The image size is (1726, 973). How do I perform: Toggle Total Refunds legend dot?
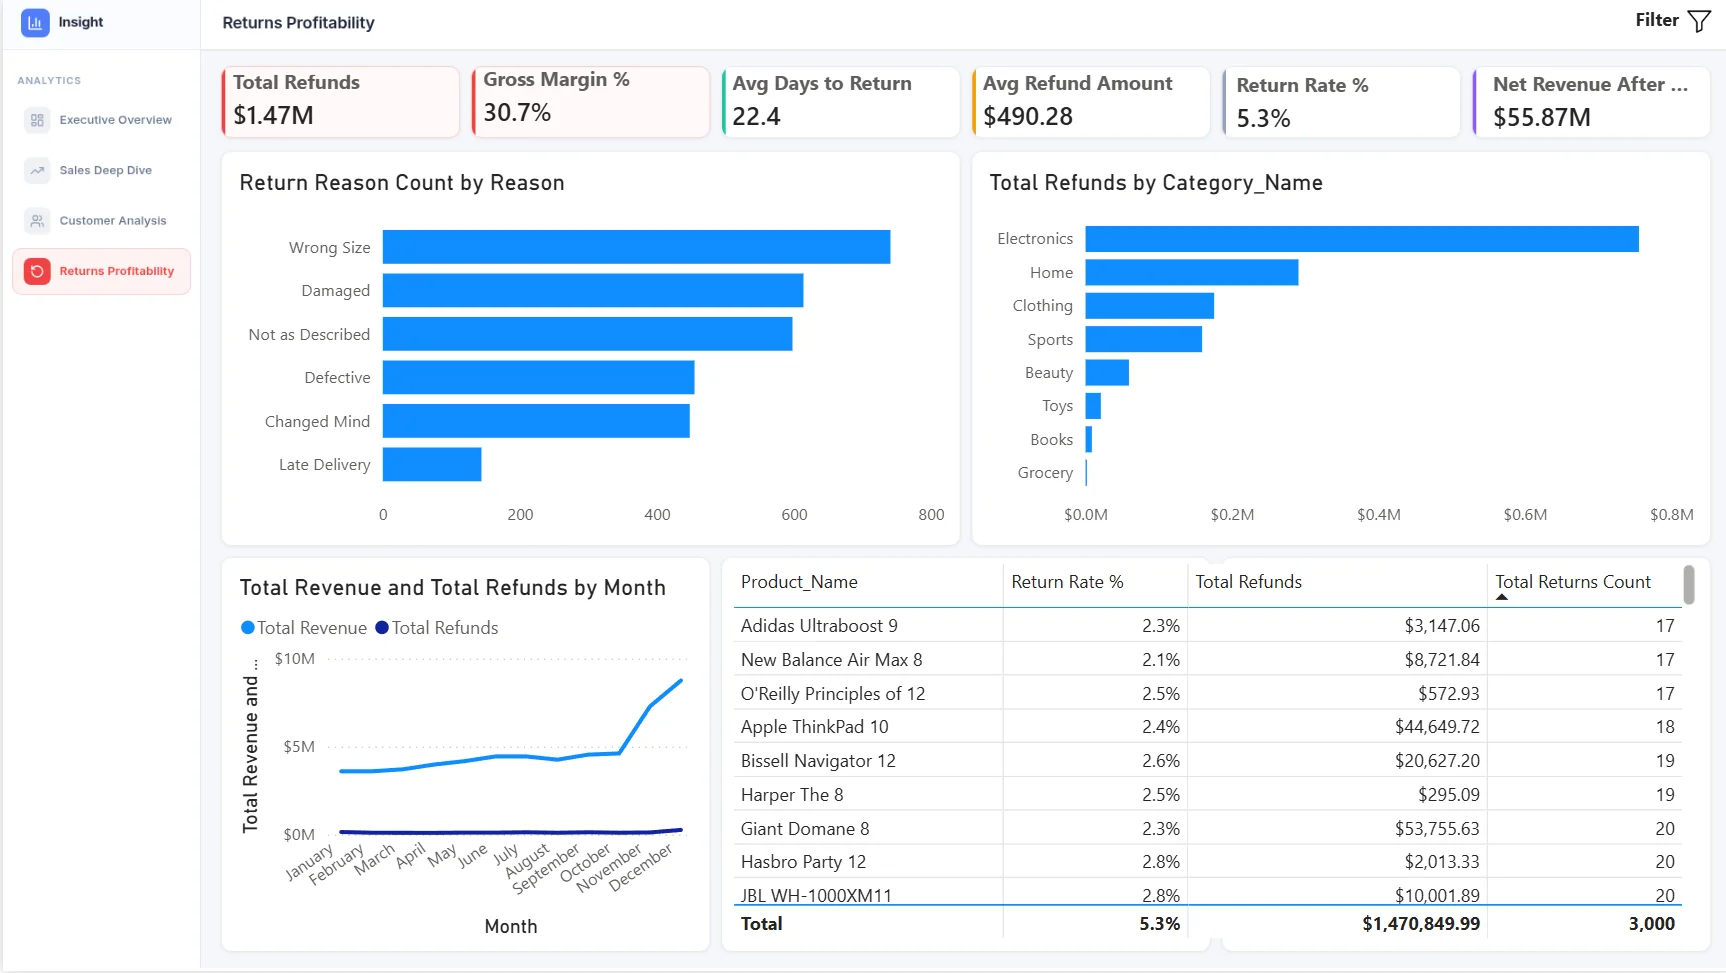tap(382, 628)
